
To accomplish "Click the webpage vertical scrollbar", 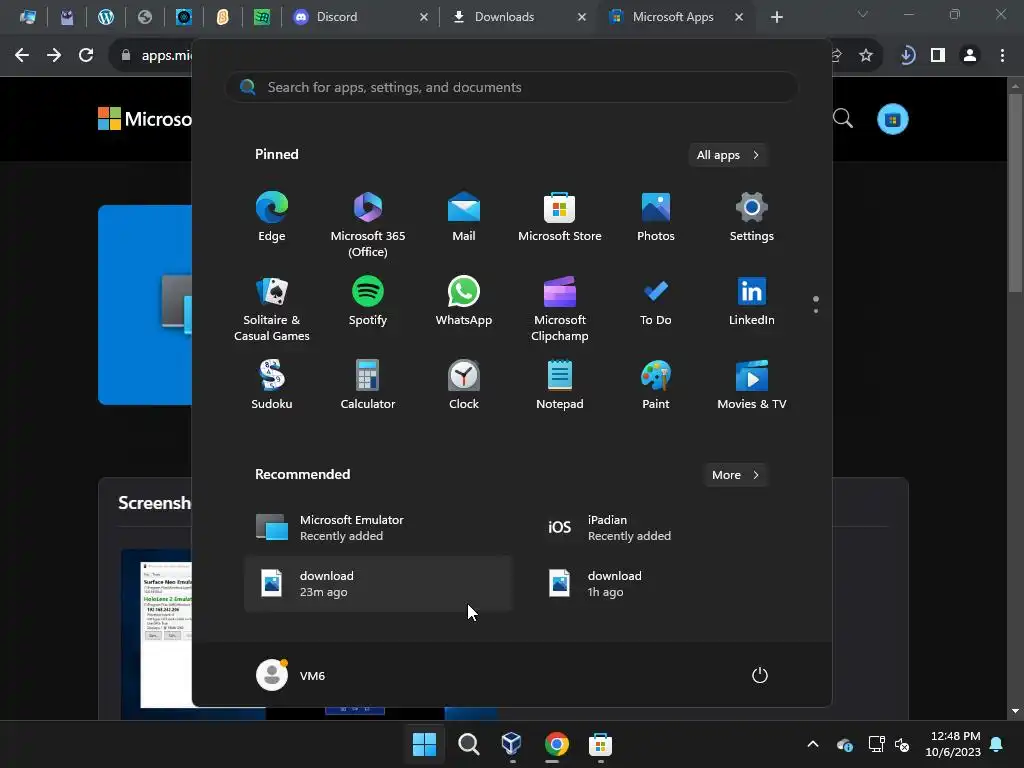I will click(1015, 193).
